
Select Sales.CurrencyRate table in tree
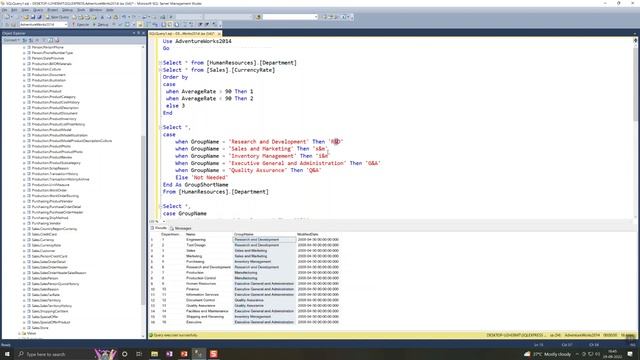pos(46,245)
